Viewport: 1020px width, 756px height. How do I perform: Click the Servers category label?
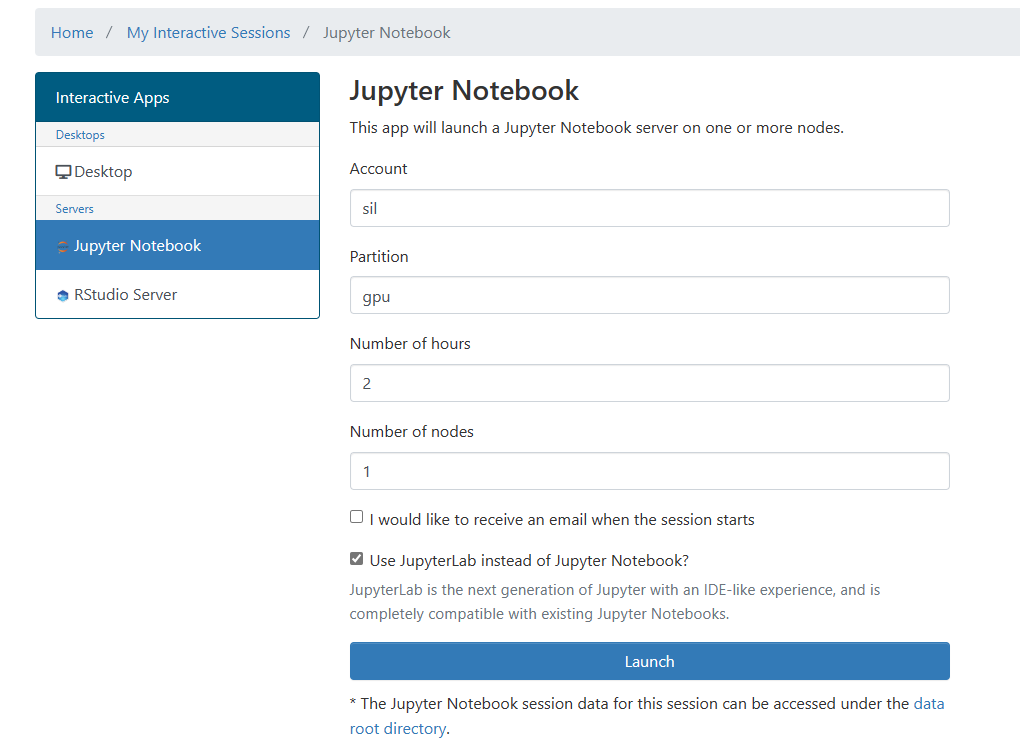click(x=74, y=209)
